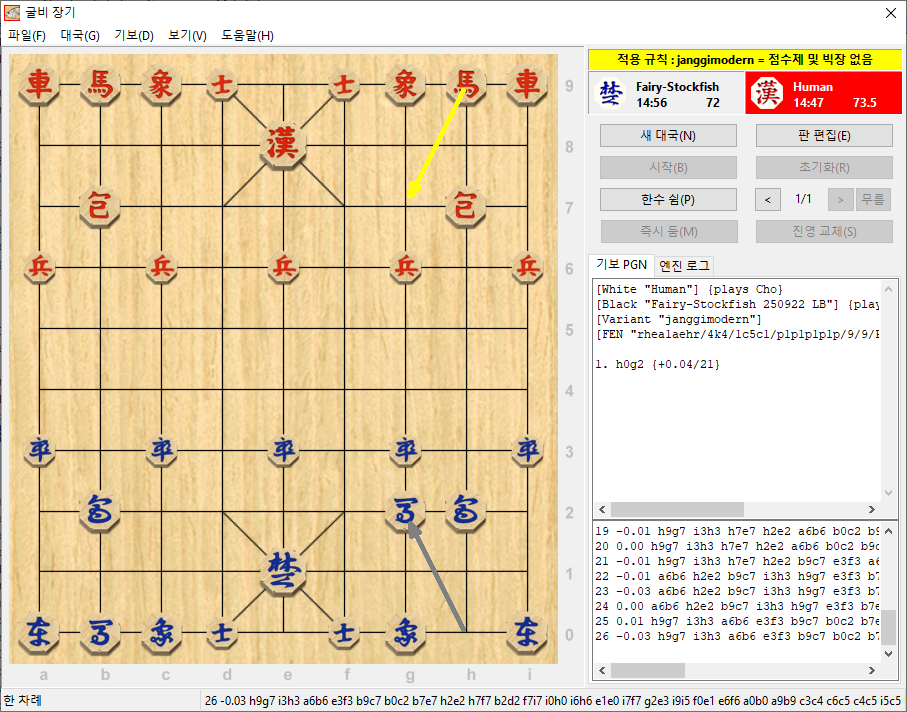This screenshot has width=907, height=712.
Task: Switch to the 엔진 로그 tab
Action: click(x=684, y=265)
